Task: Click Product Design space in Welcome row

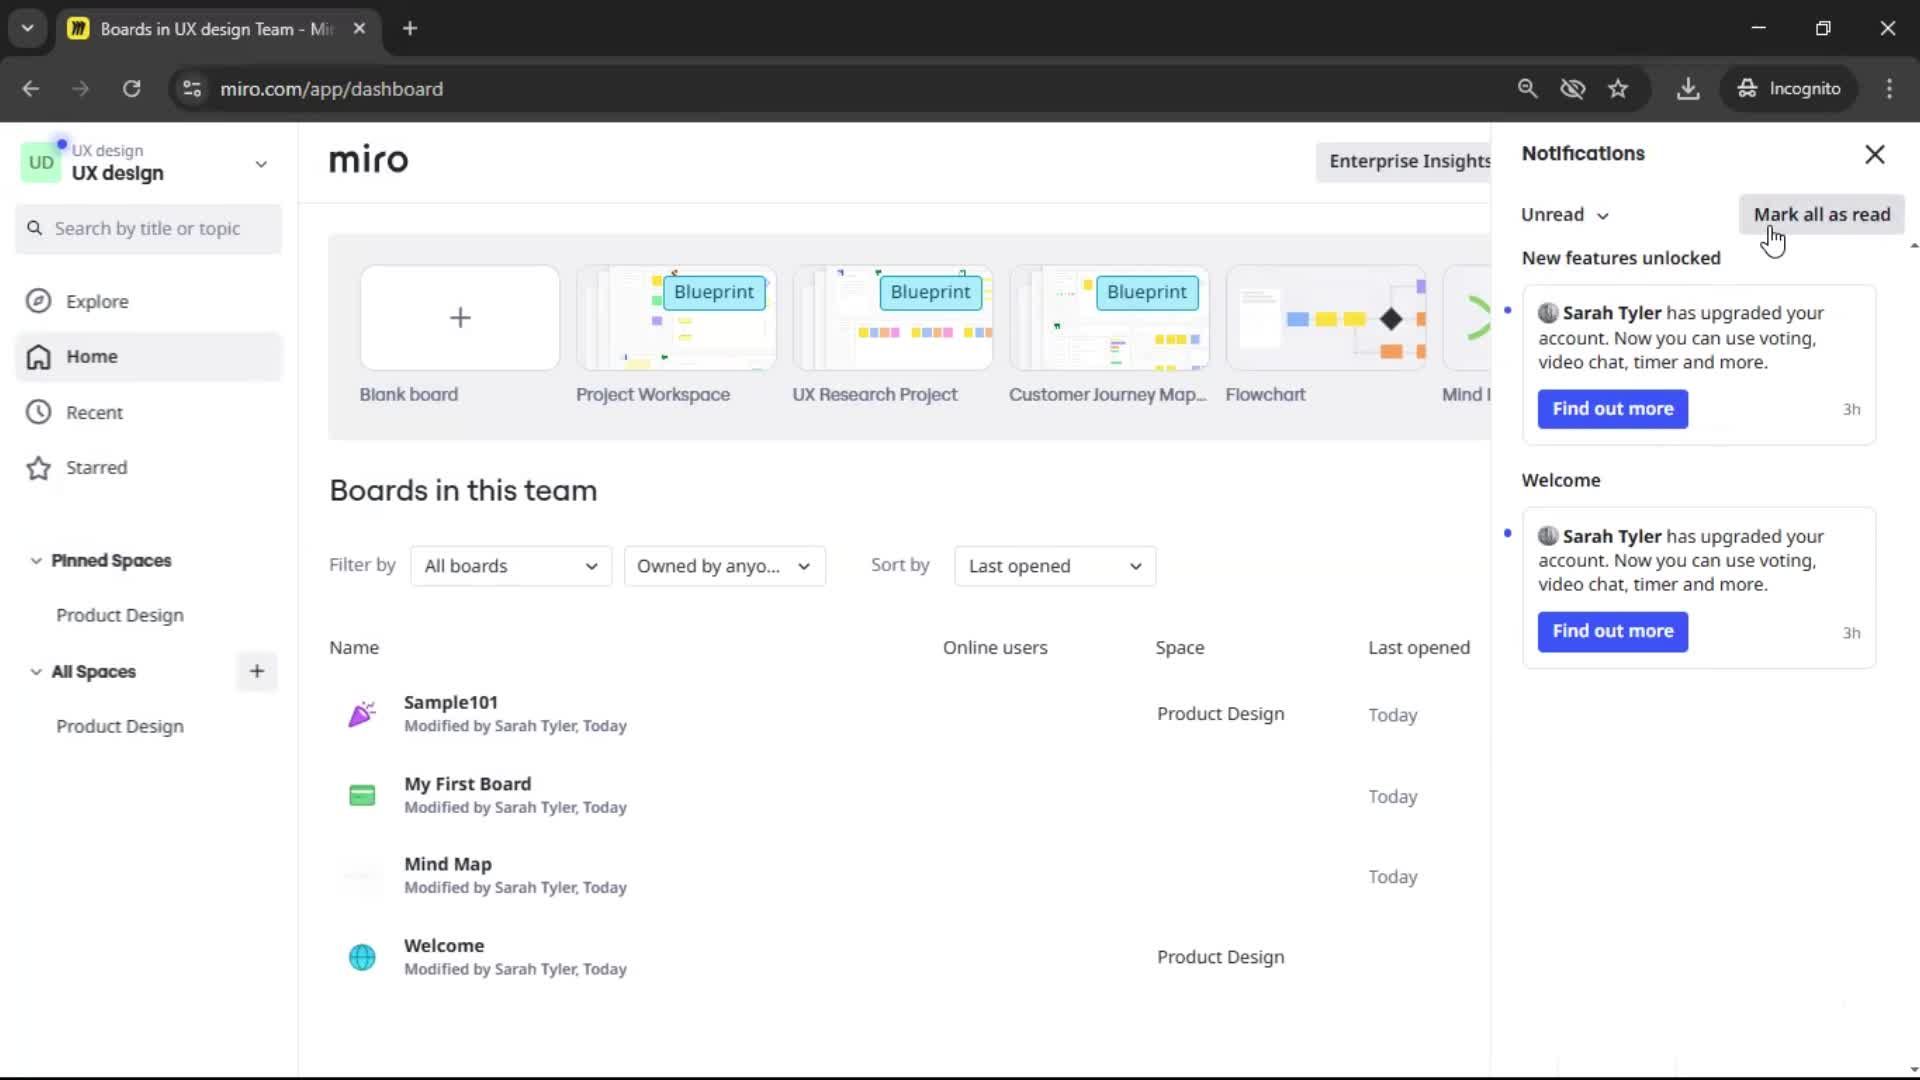Action: (1220, 957)
